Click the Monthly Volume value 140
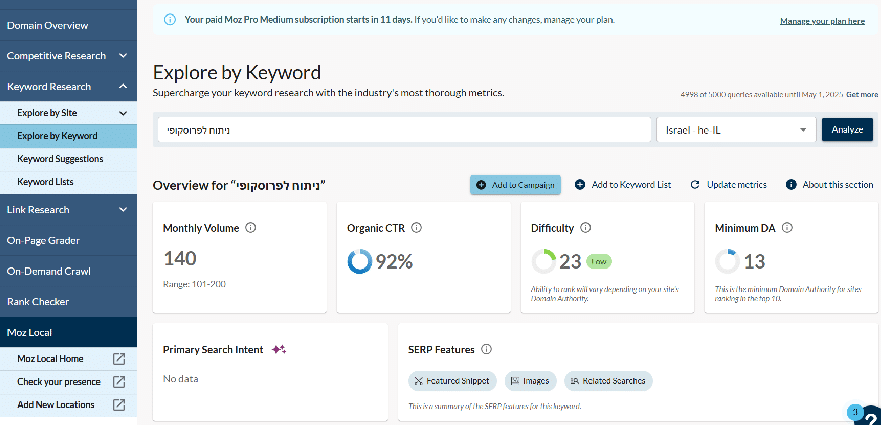This screenshot has height=425, width=881. point(180,259)
